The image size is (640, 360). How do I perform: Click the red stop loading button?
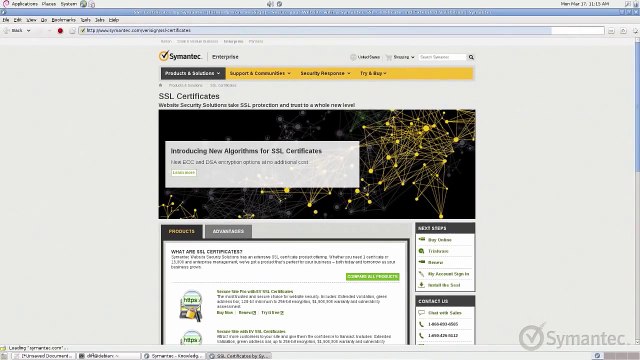(x=60, y=31)
